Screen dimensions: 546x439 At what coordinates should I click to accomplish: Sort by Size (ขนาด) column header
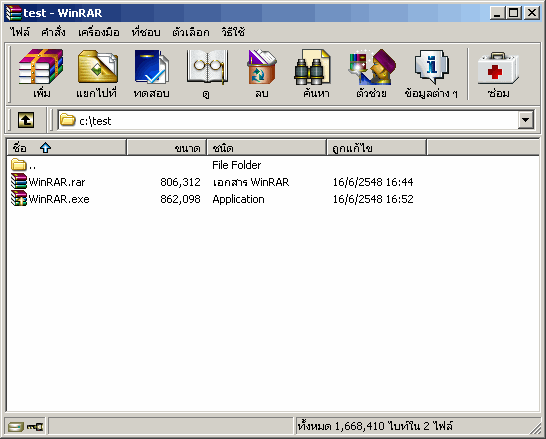pos(166,148)
